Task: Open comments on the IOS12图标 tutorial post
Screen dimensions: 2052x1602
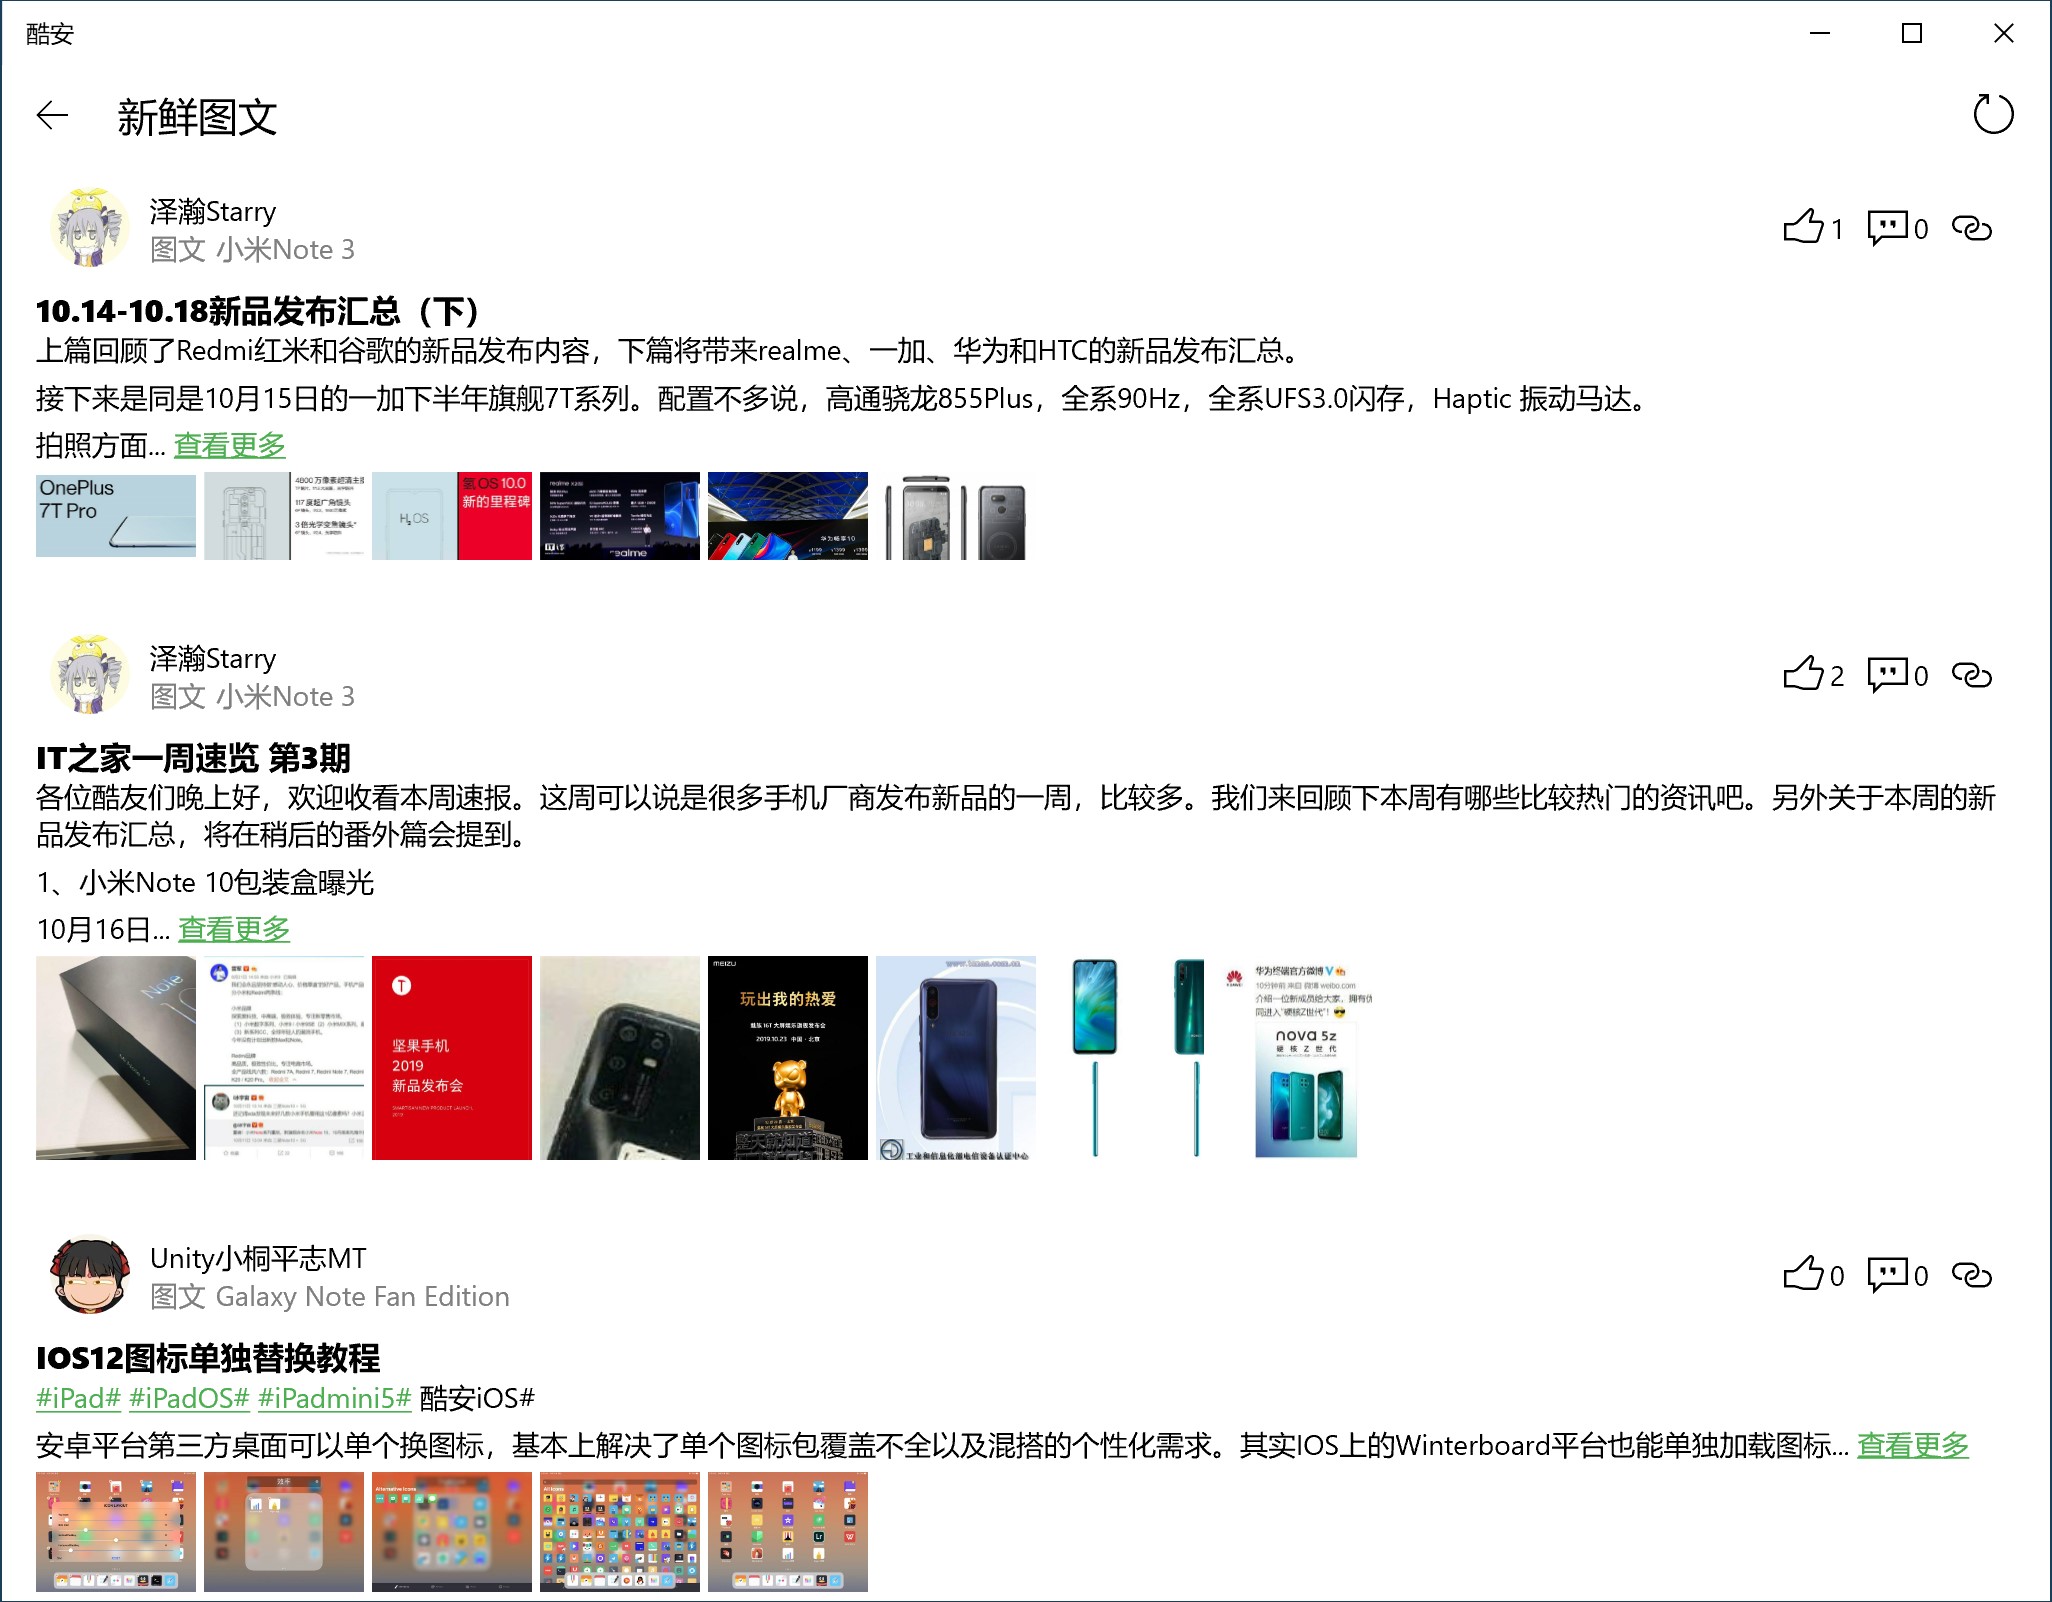Action: click(1887, 1275)
